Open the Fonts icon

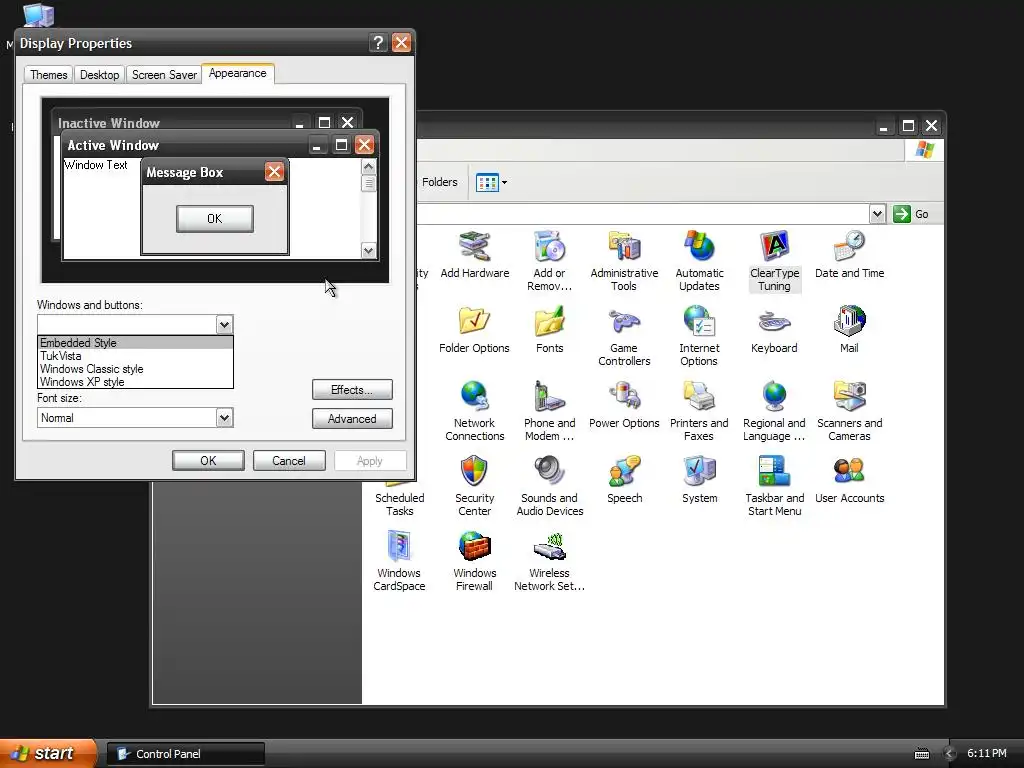point(549,330)
